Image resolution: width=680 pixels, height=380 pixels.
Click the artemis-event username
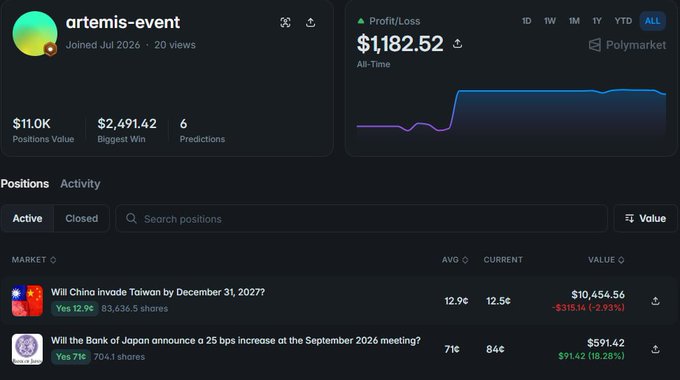click(x=123, y=22)
